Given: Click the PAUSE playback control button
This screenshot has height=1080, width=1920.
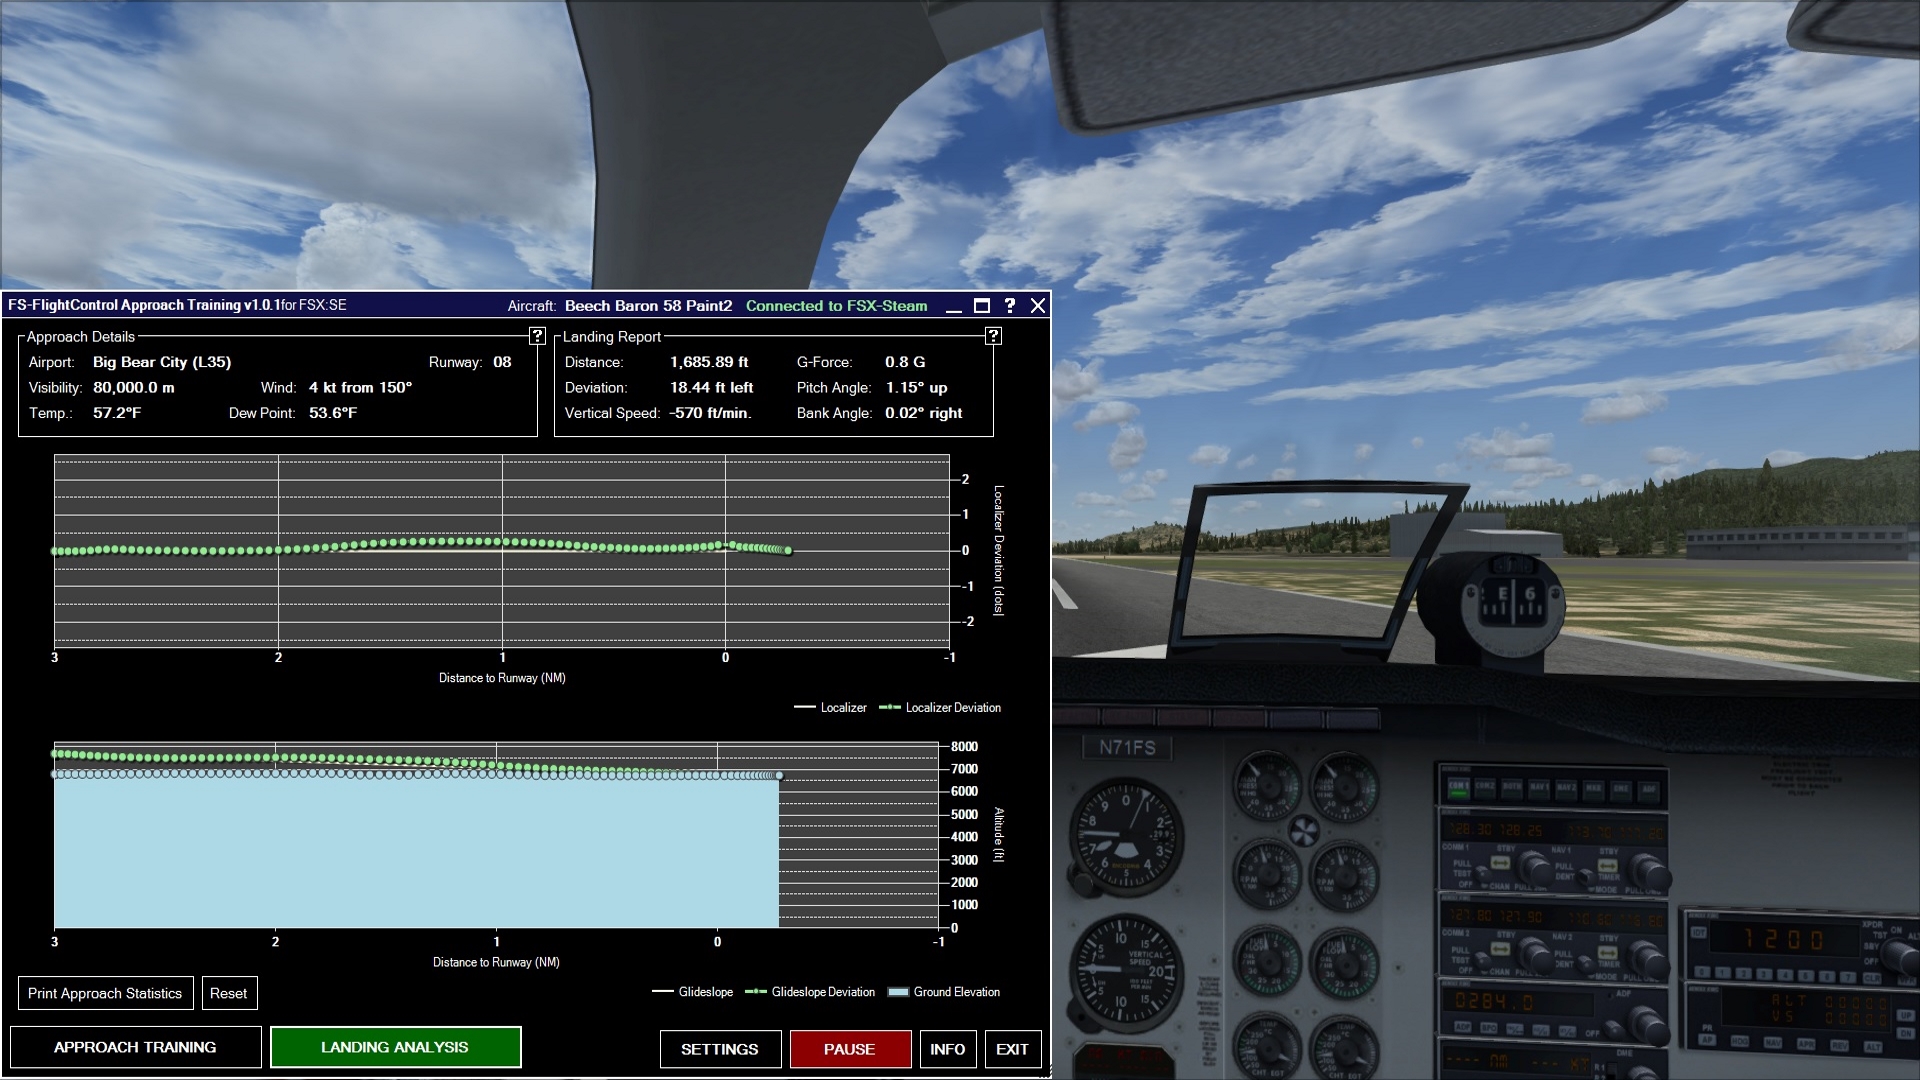Looking at the screenshot, I should tap(849, 1048).
